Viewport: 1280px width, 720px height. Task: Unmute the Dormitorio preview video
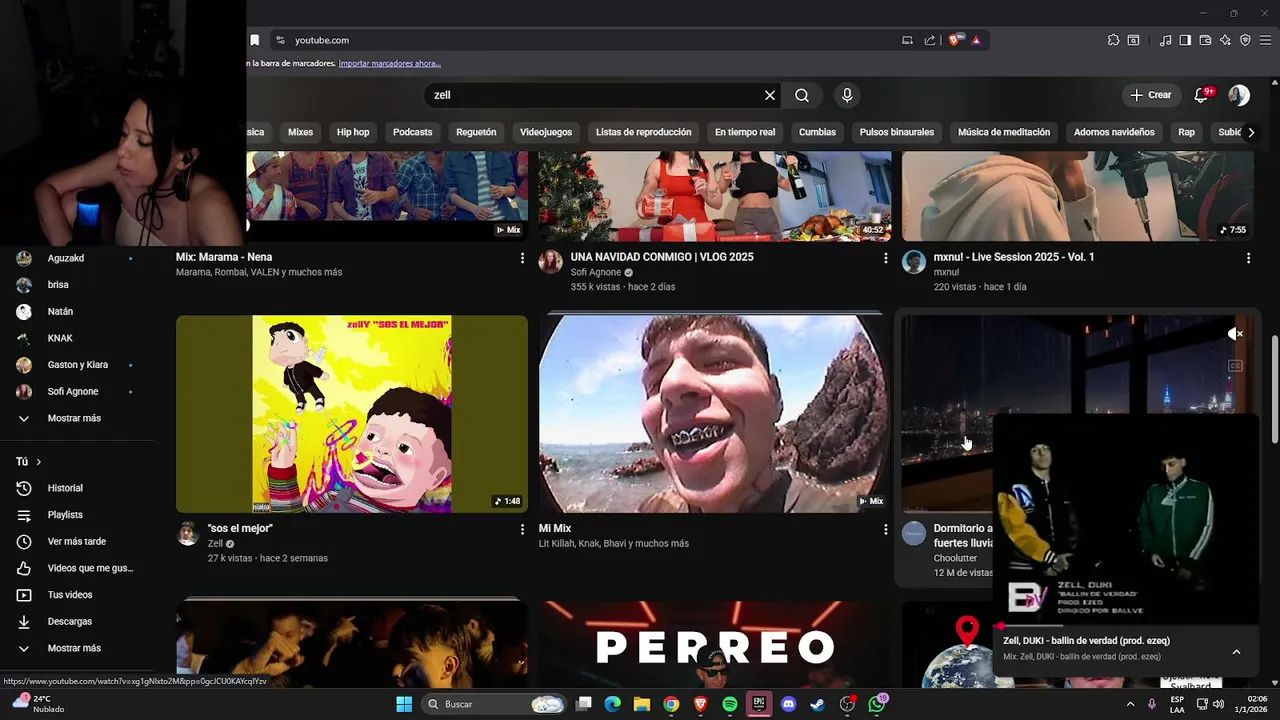pos(1236,334)
